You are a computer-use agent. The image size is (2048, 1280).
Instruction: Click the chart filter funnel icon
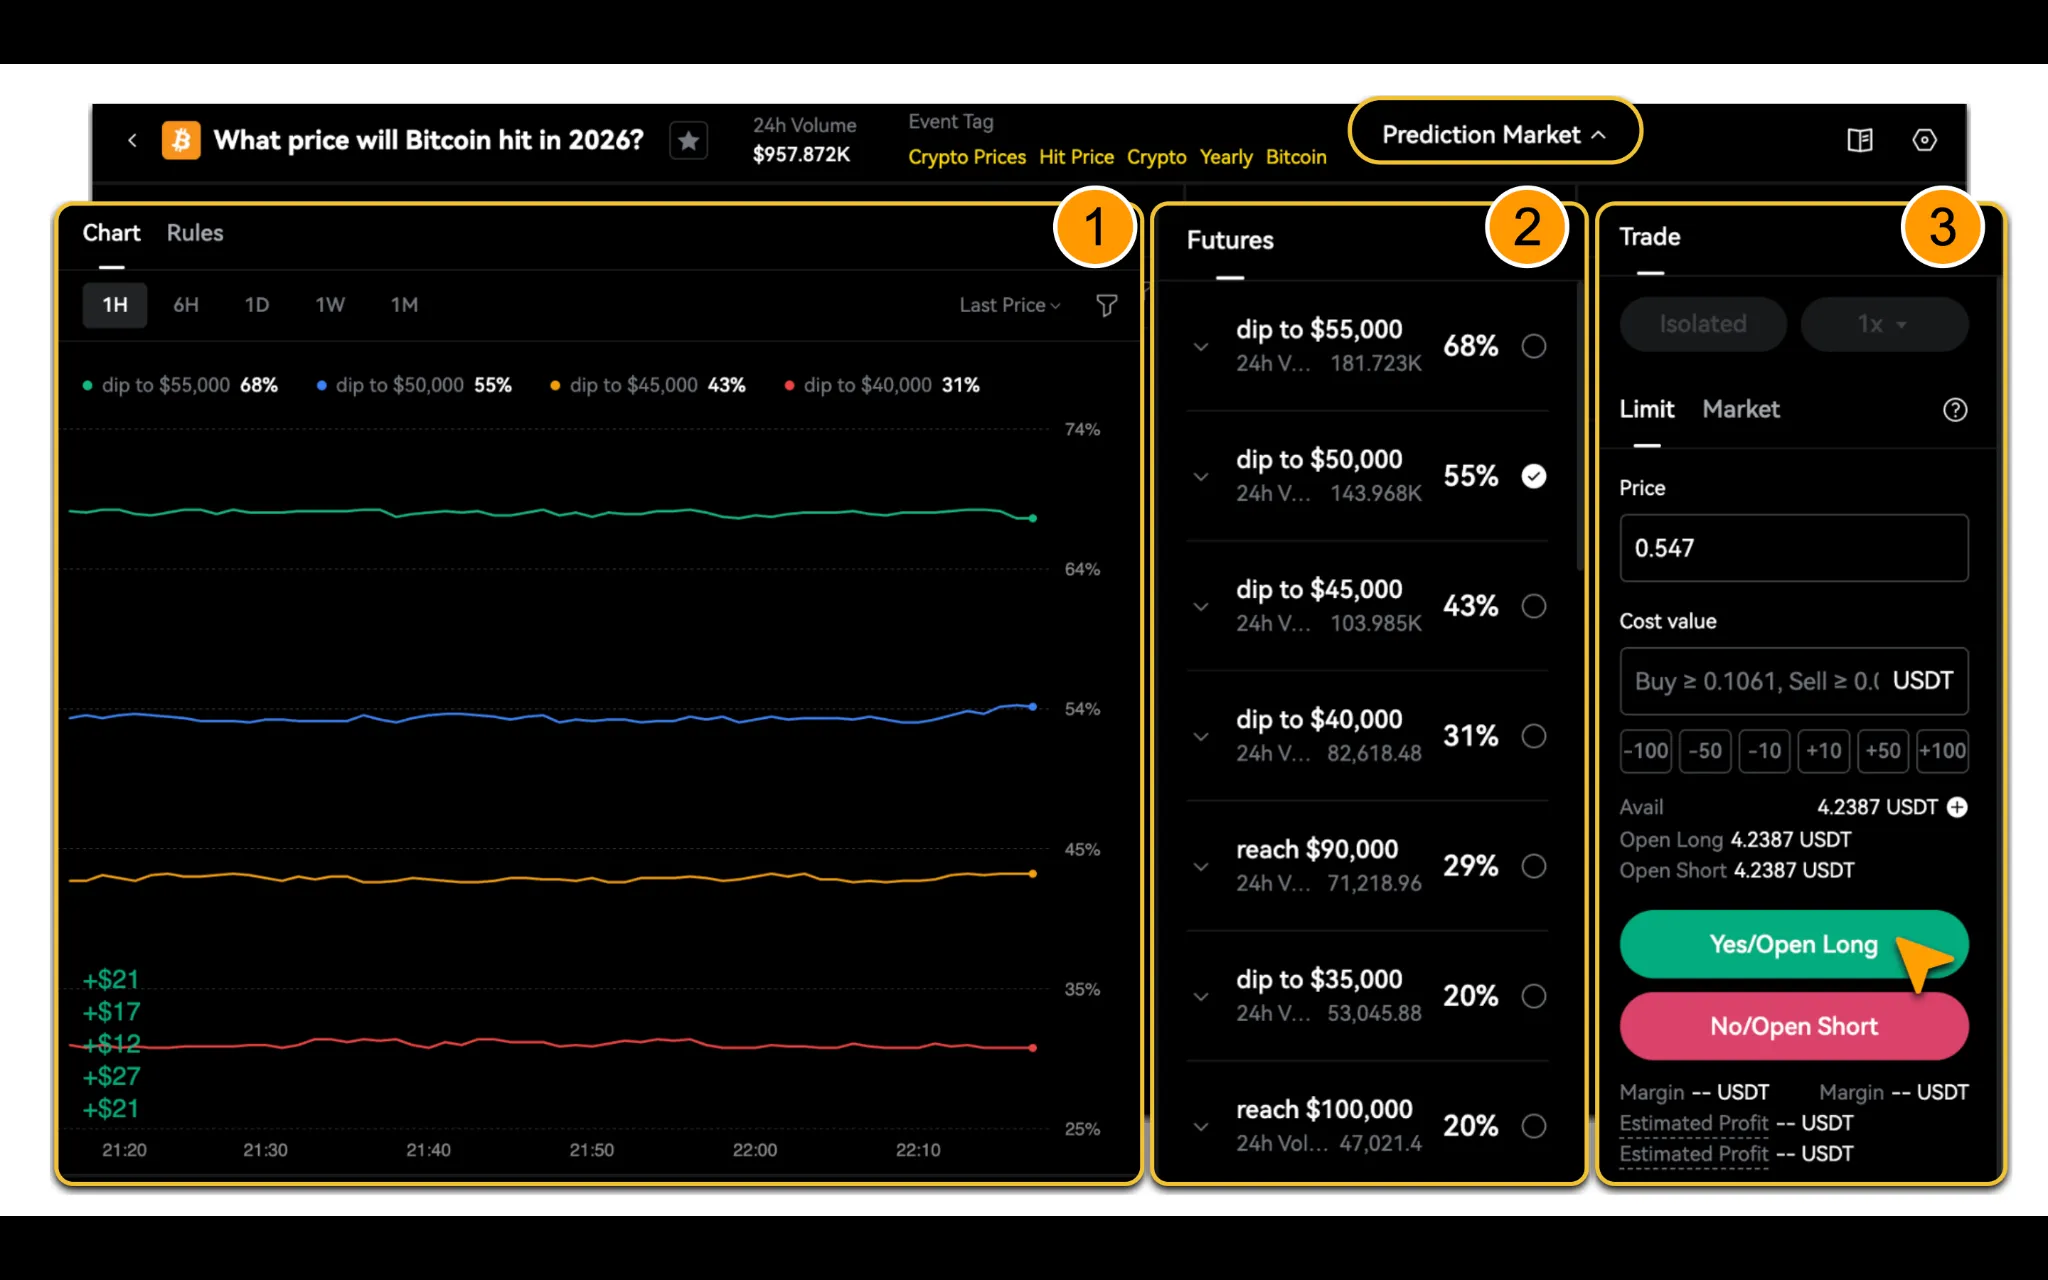1106,305
